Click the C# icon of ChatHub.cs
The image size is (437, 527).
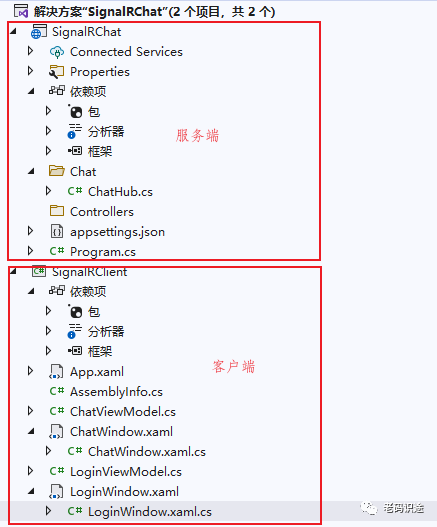coord(75,191)
